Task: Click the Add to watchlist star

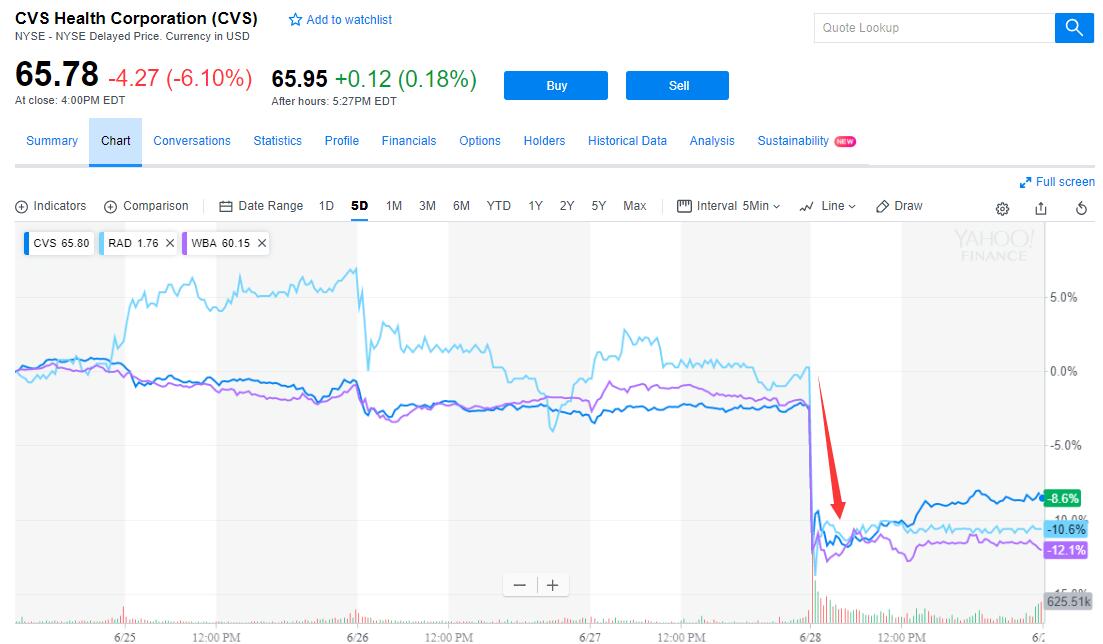Action: click(x=295, y=20)
